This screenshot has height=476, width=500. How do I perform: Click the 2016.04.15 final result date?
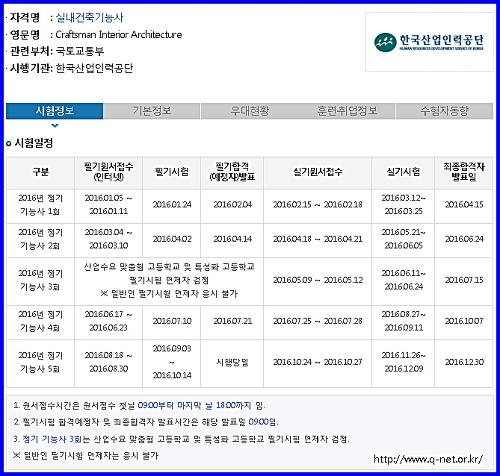pos(464,205)
